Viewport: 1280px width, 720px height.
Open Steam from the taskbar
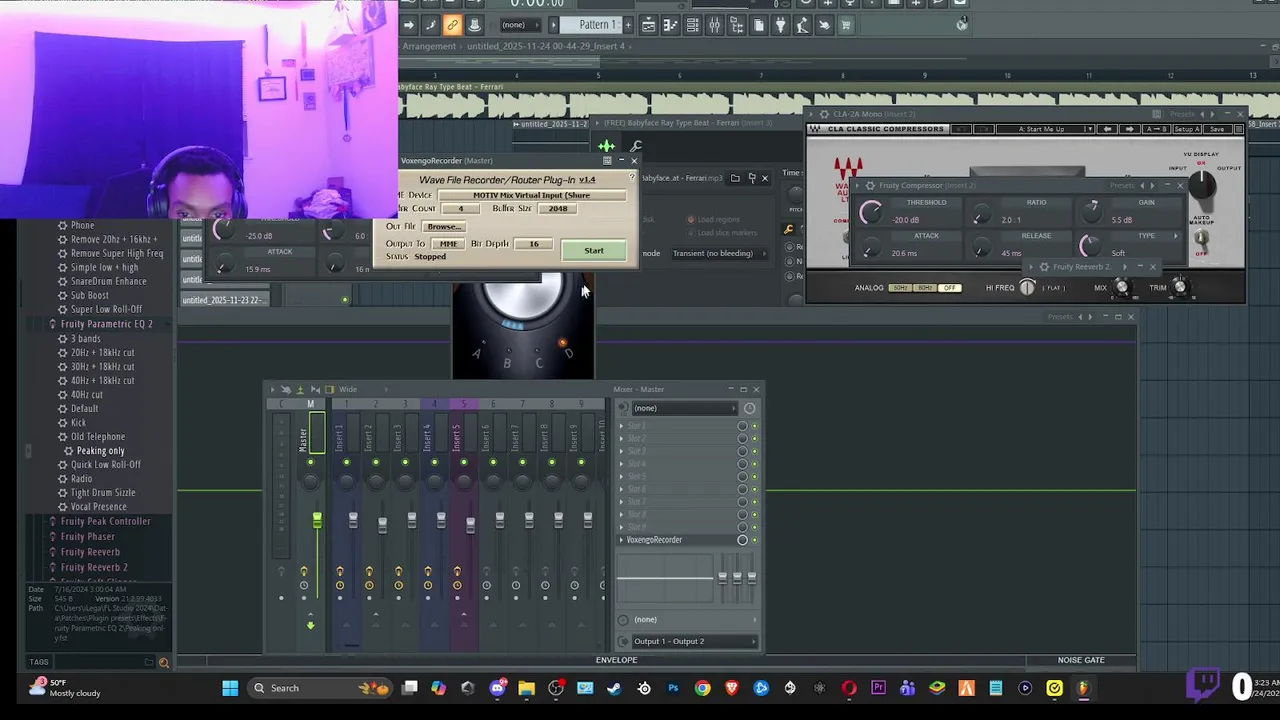point(614,688)
